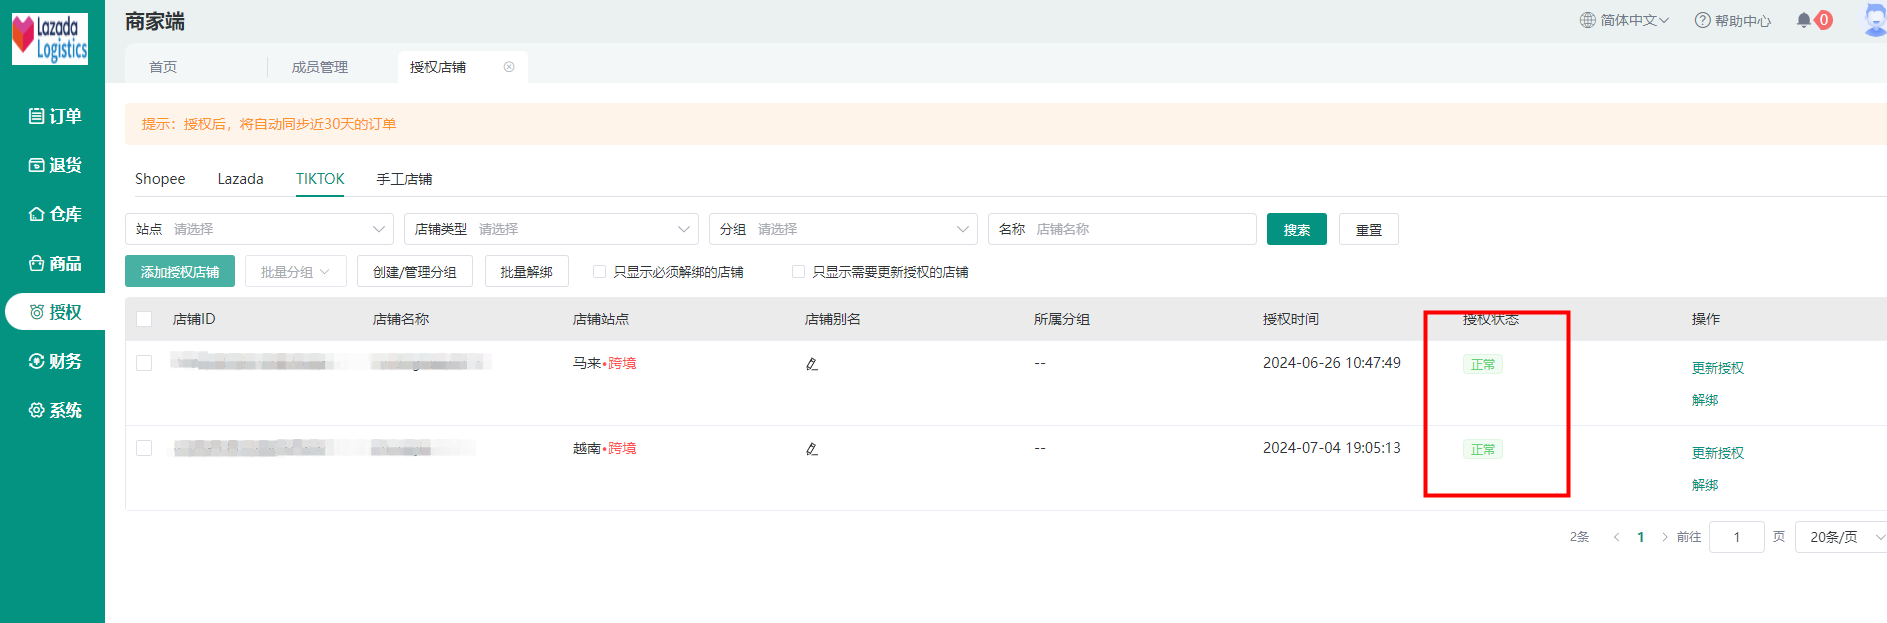The width and height of the screenshot is (1887, 623).
Task: Edit store alias for the Malaysia store
Action: point(812,364)
